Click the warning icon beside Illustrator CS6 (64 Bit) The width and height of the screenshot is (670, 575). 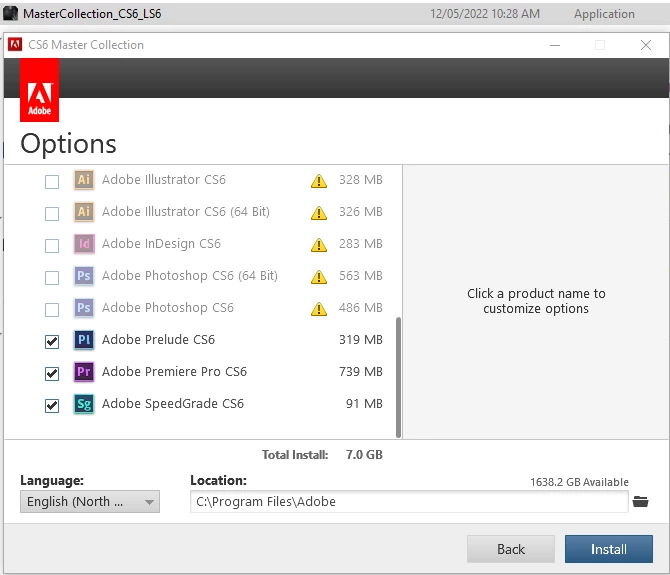pyautogui.click(x=319, y=213)
